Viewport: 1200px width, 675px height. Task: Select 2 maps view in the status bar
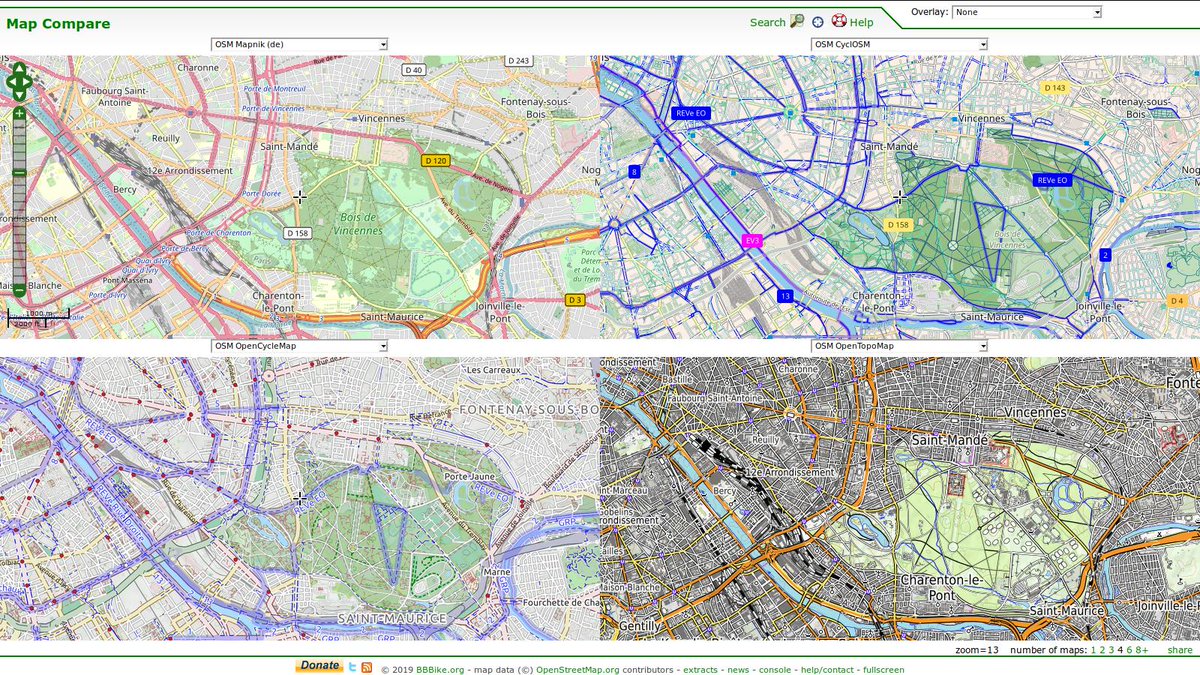coord(1102,650)
